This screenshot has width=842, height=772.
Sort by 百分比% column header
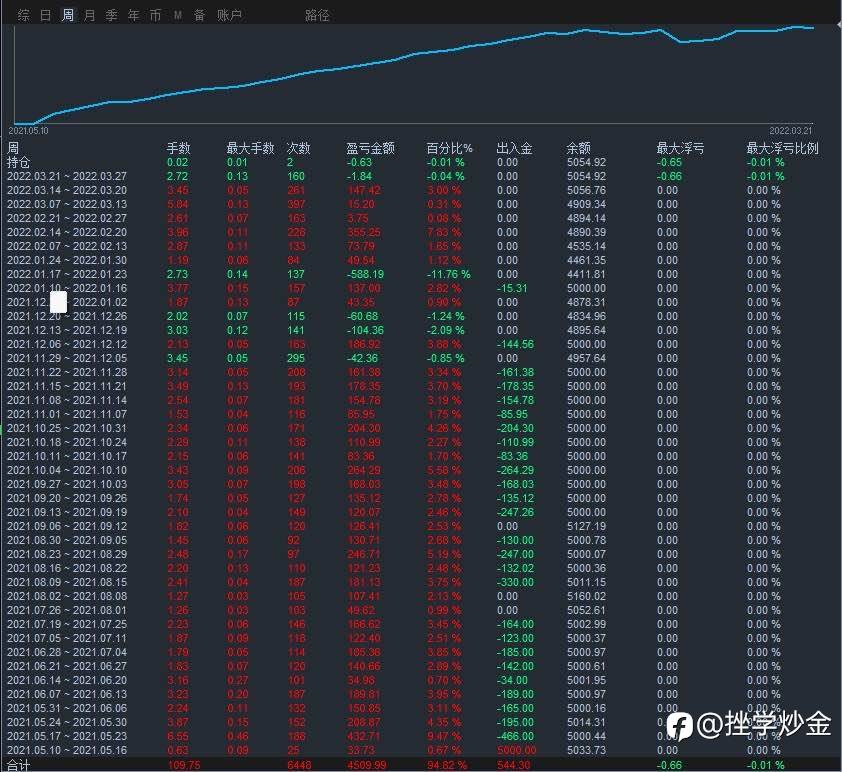point(449,148)
